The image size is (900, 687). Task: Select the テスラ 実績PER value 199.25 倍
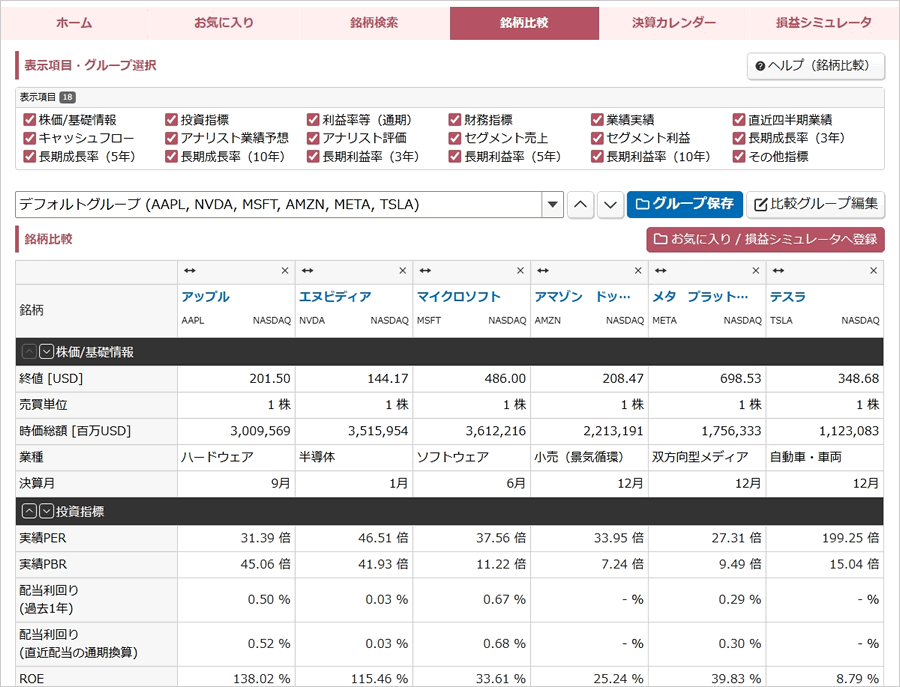click(850, 538)
